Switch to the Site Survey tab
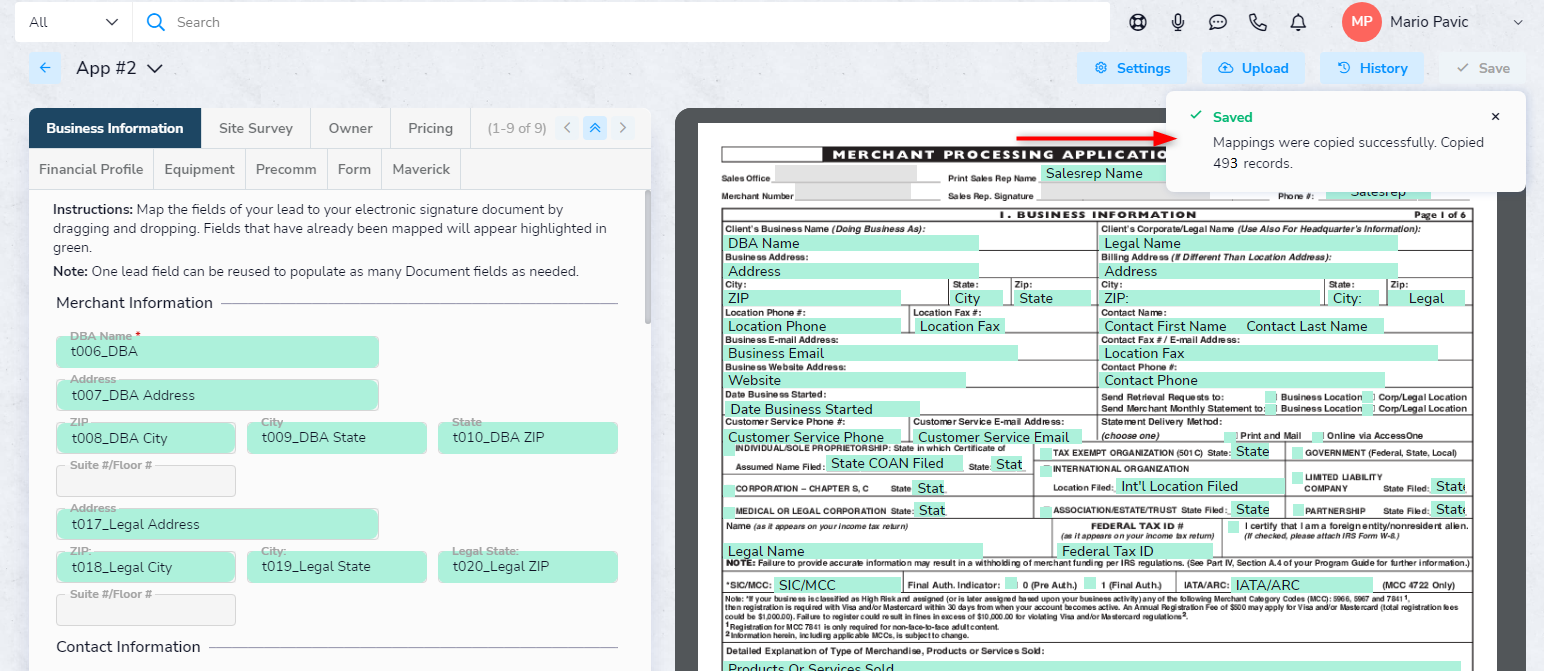The height and width of the screenshot is (671, 1544). click(x=256, y=128)
